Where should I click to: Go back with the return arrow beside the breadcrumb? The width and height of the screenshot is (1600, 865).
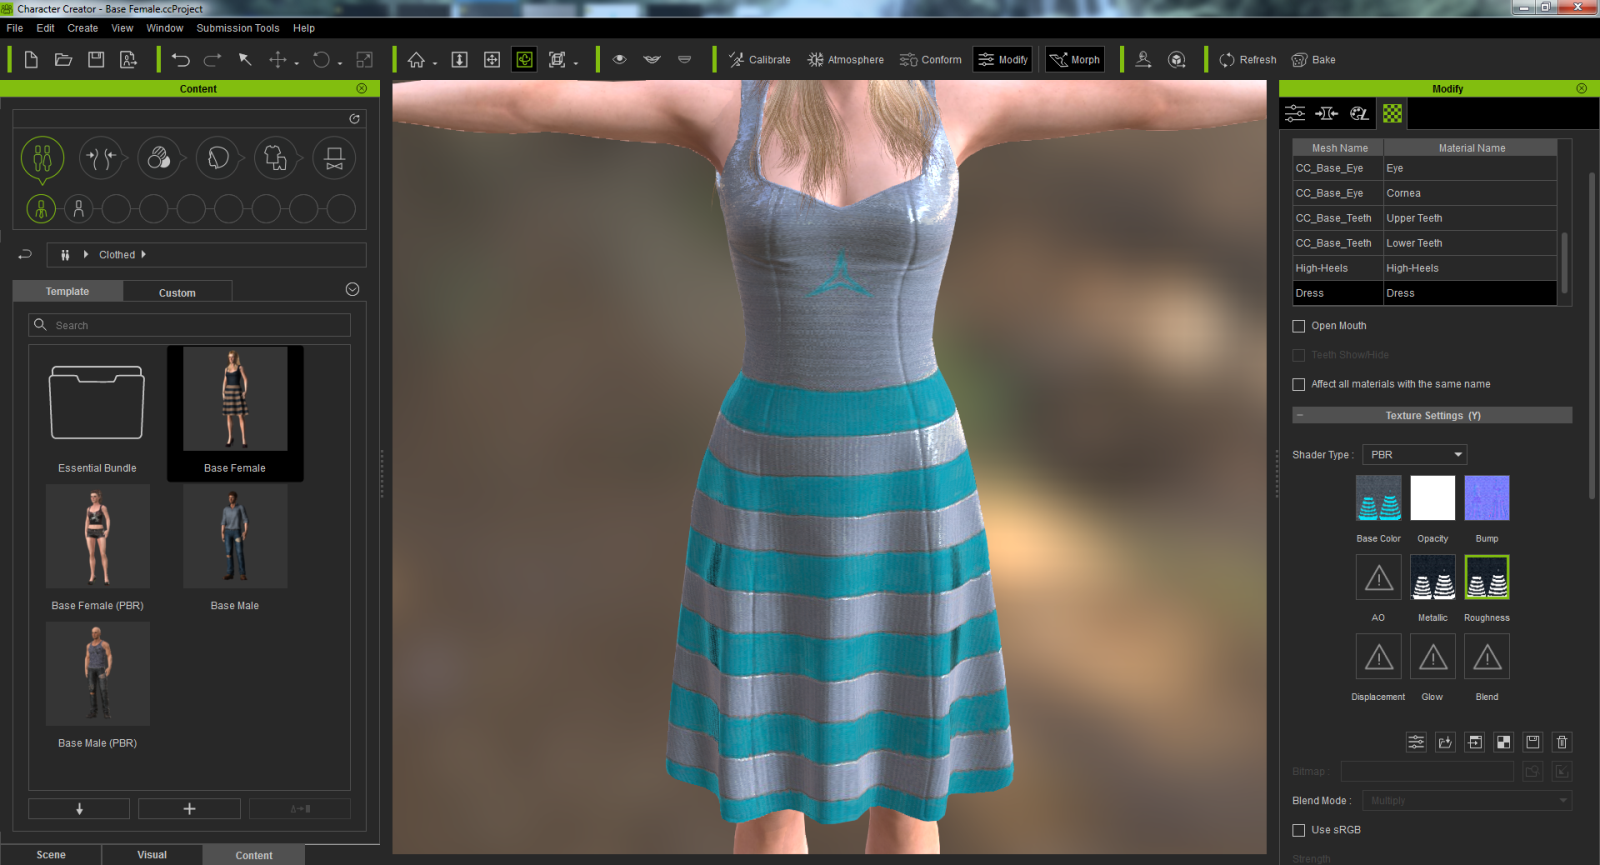click(25, 255)
